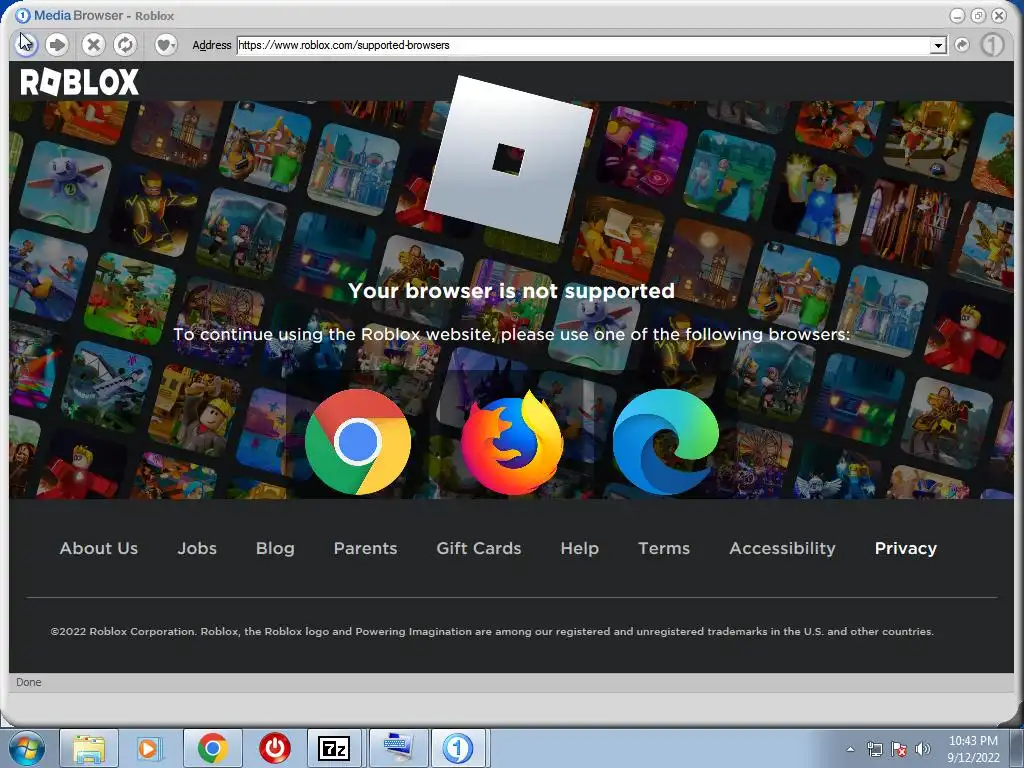Click the 'Done' status bar text
Image resolution: width=1024 pixels, height=768 pixels.
point(29,682)
